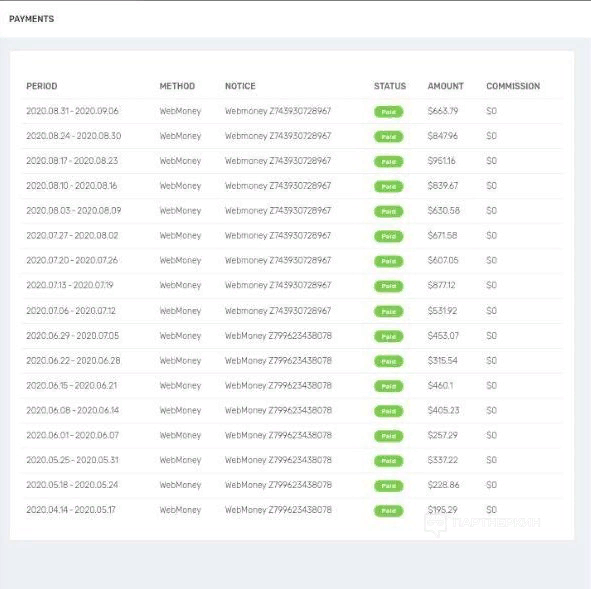Select period 2020.06.22 - 2020.06.28
Image resolution: width=591 pixels, height=589 pixels.
pos(73,360)
